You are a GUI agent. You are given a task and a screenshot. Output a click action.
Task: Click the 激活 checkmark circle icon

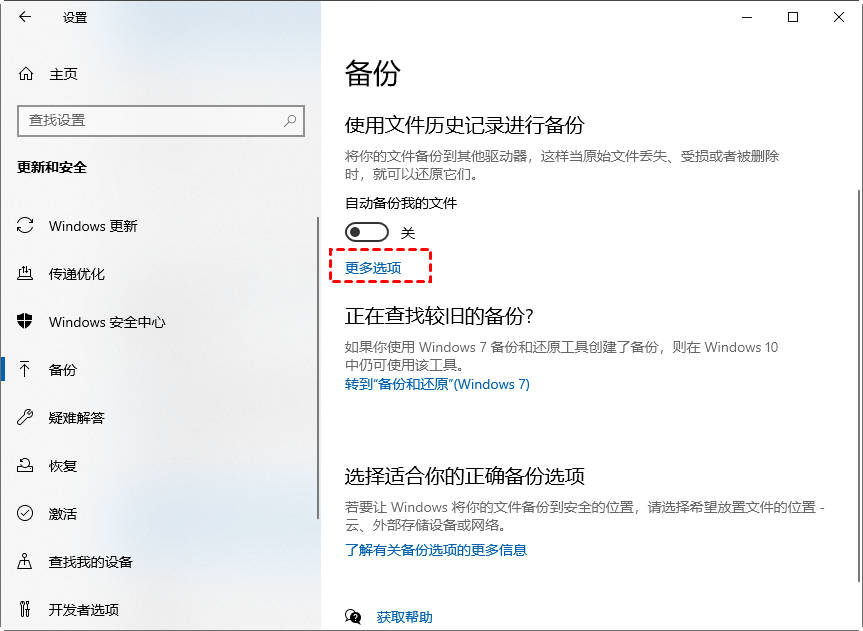click(x=26, y=514)
